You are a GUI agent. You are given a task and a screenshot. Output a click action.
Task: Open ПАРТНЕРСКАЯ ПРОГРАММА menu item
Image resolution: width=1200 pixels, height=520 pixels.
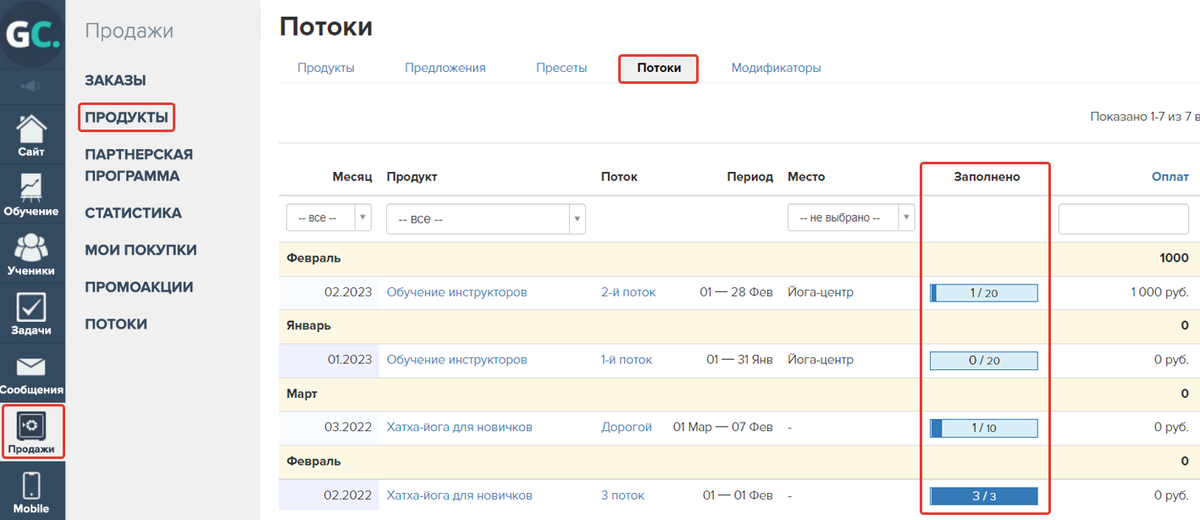(x=139, y=166)
